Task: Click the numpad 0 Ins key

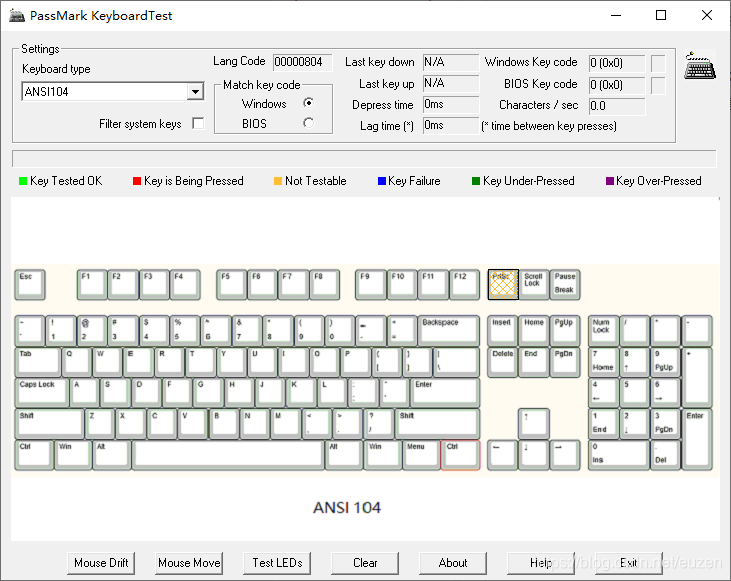Action: click(x=619, y=455)
